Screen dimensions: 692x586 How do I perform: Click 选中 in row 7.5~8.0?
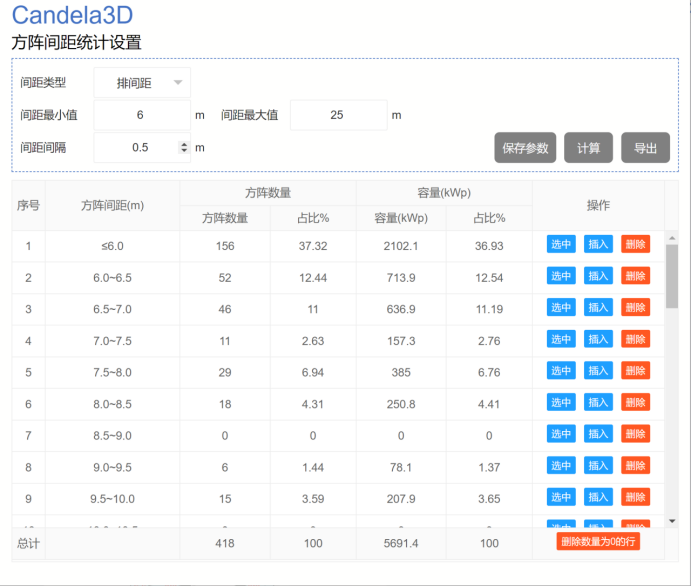click(561, 371)
